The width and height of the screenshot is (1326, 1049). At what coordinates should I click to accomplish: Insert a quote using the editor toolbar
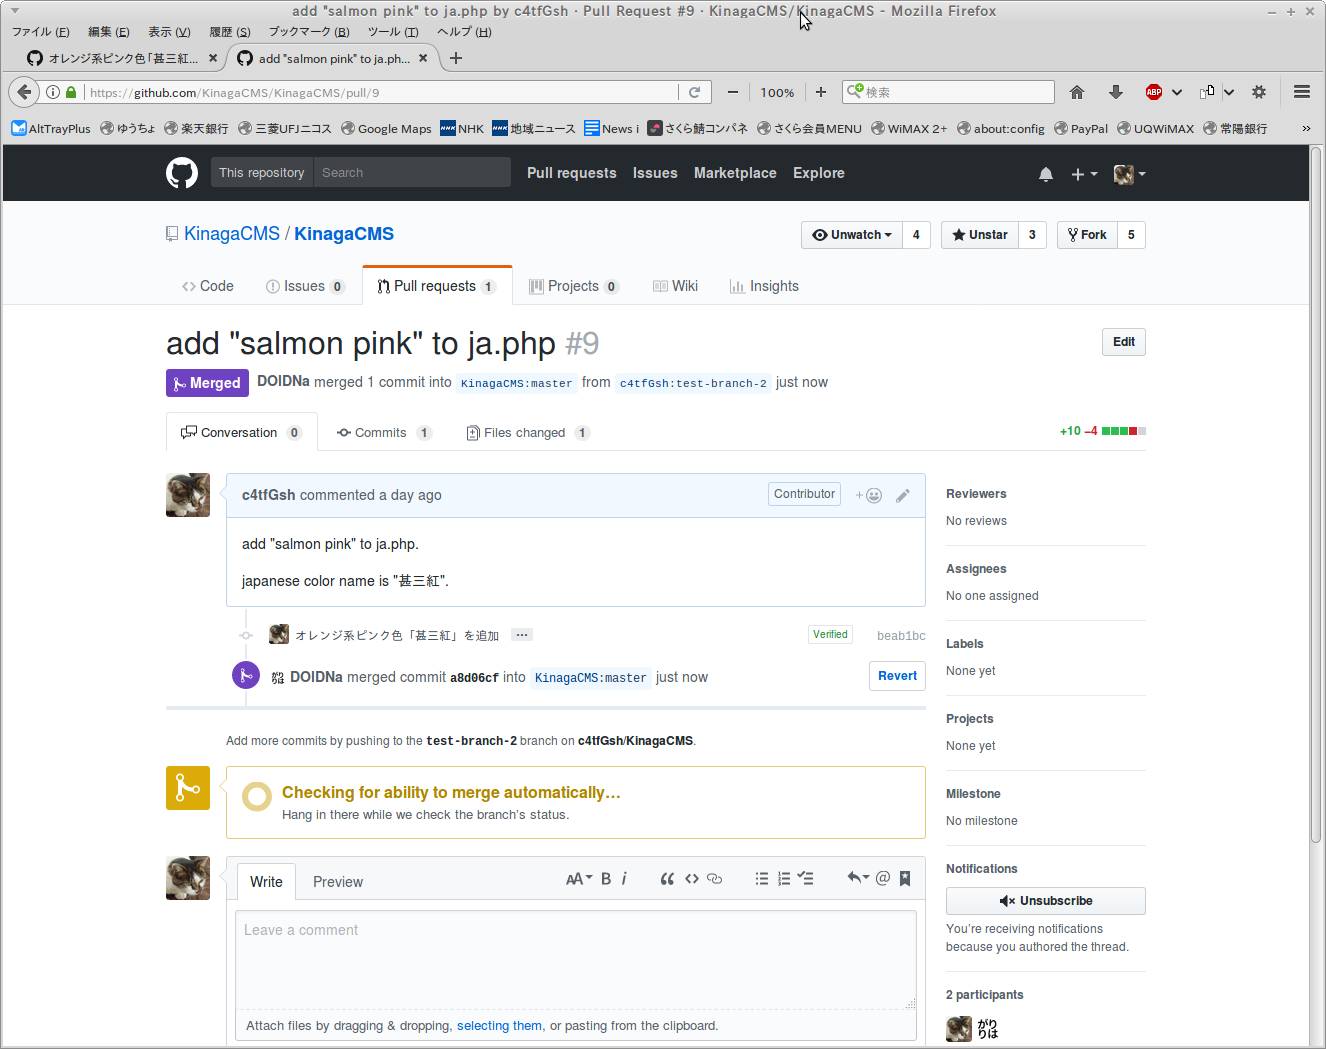tap(667, 879)
